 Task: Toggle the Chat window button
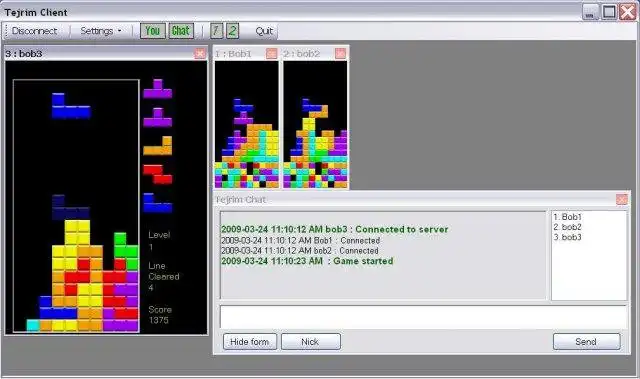[181, 31]
